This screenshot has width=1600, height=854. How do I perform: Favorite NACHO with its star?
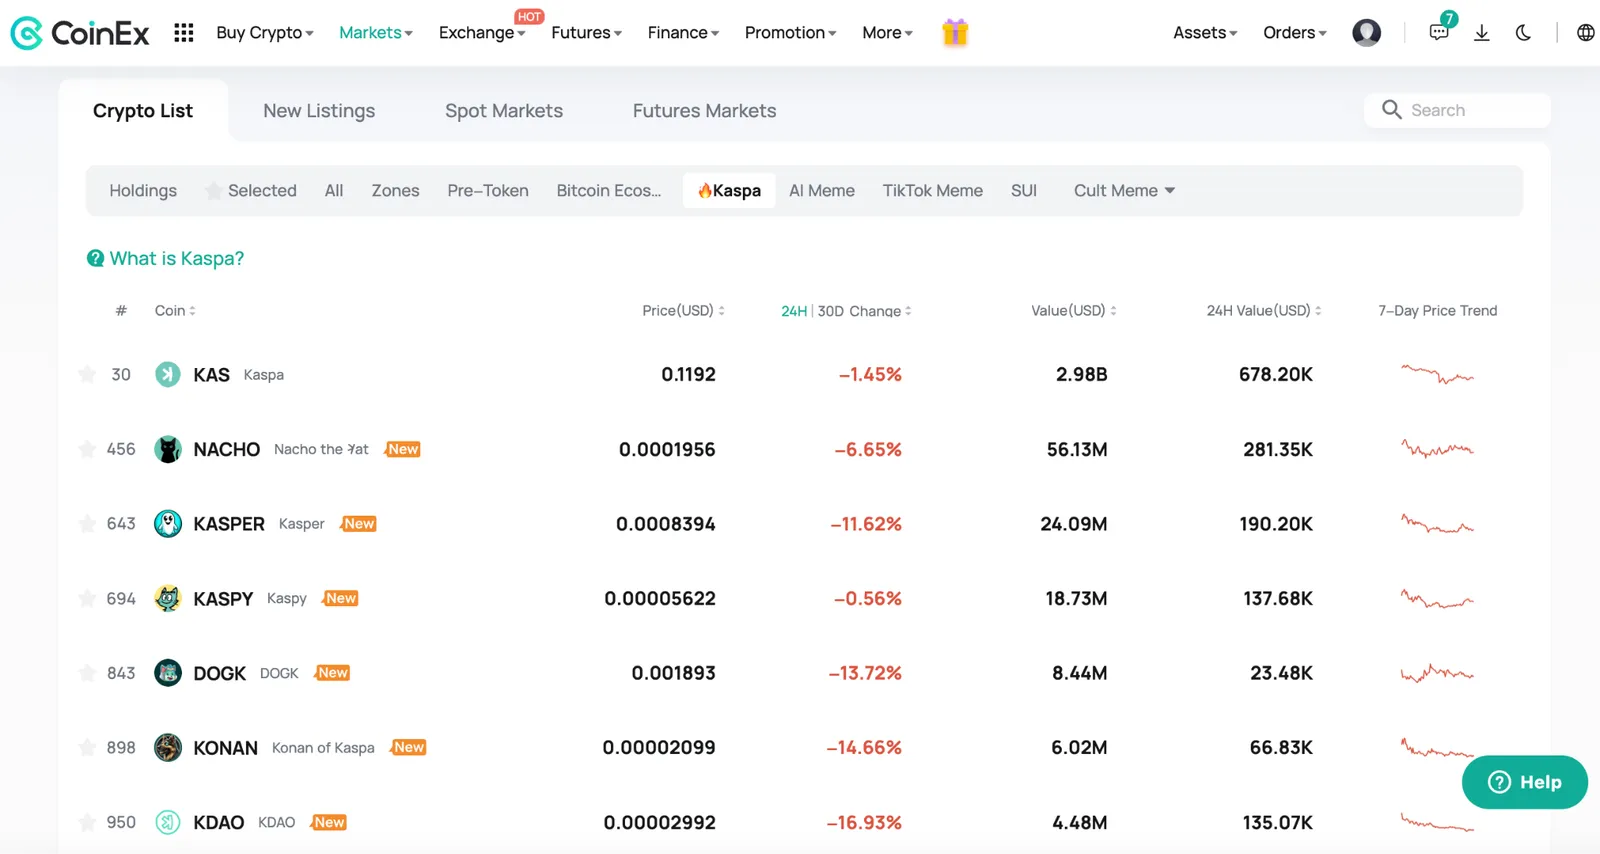[87, 449]
